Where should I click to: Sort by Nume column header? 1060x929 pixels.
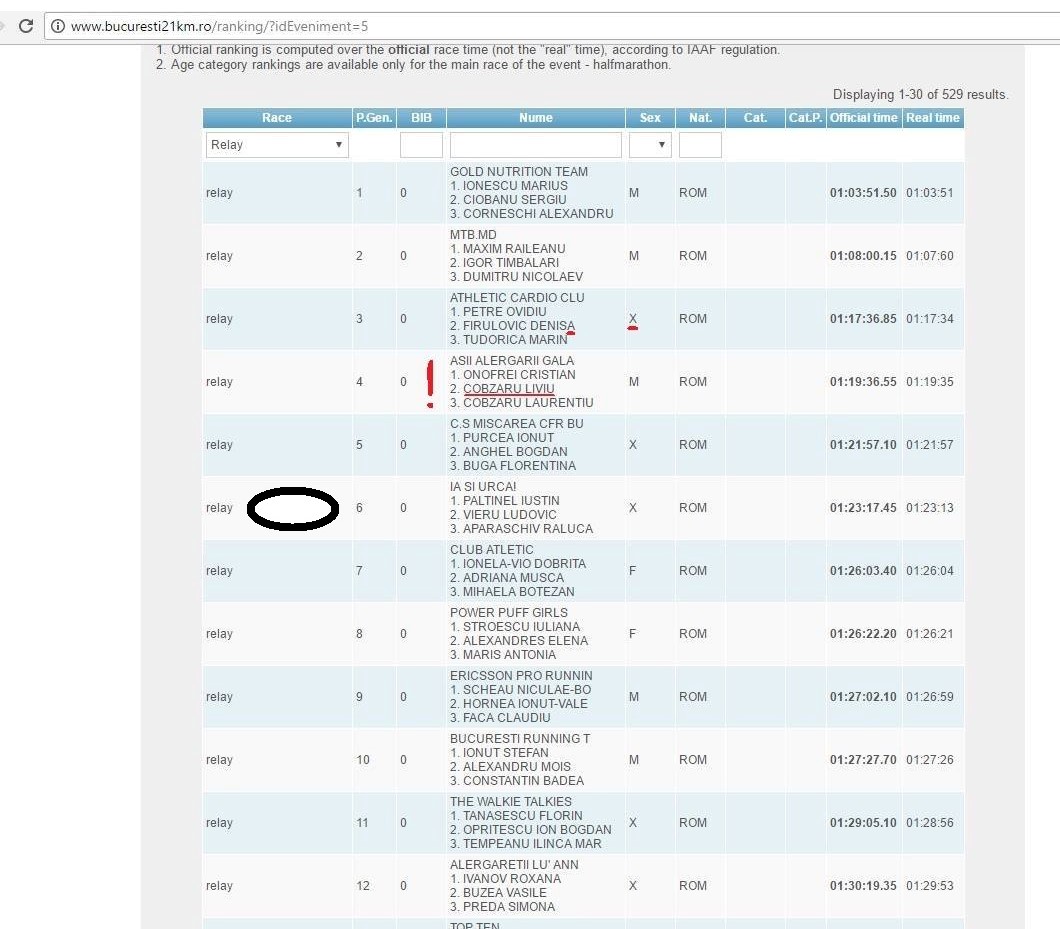point(535,118)
